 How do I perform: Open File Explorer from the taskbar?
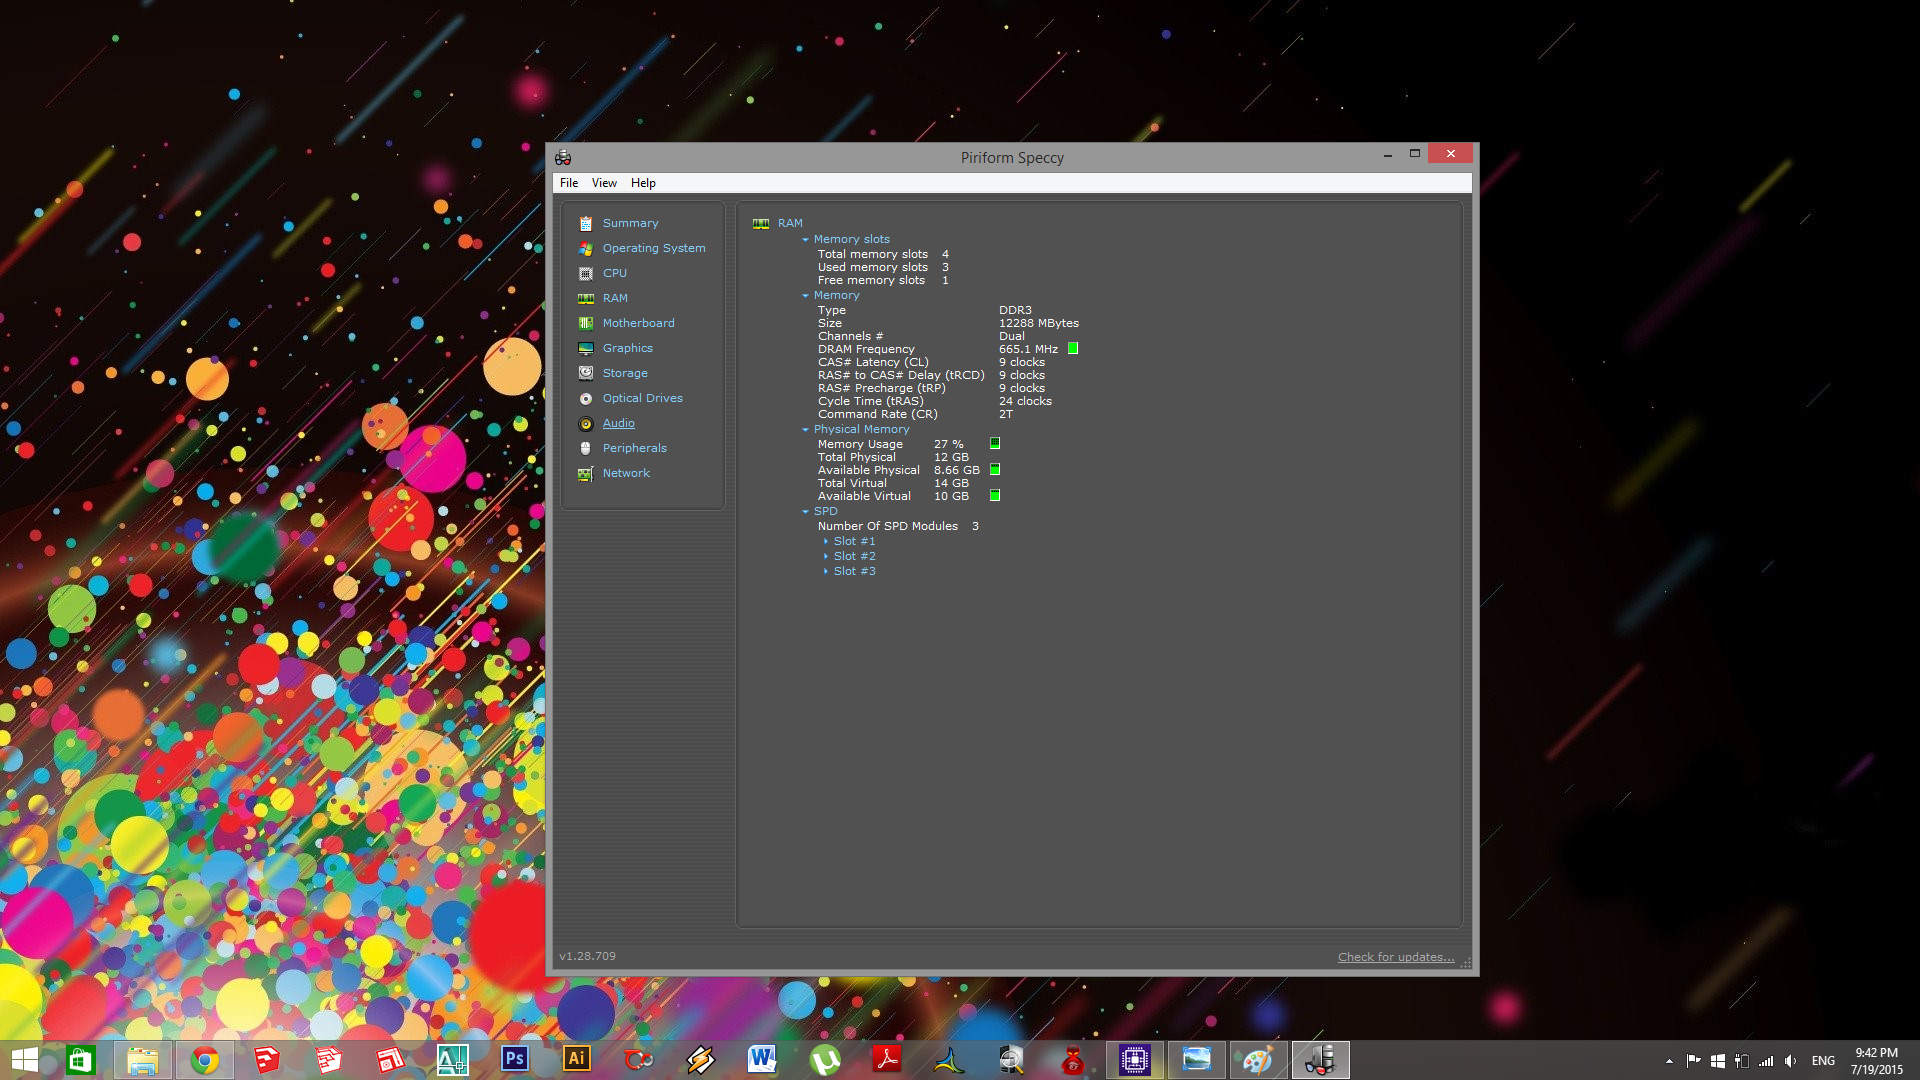(x=143, y=1059)
